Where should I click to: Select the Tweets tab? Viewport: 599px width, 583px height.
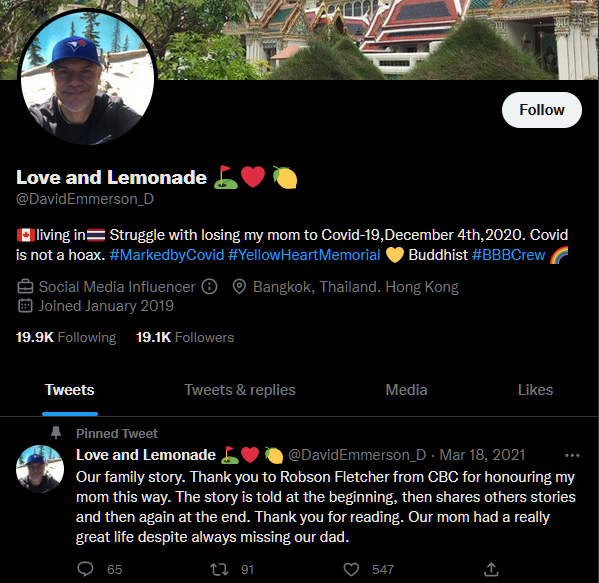70,390
